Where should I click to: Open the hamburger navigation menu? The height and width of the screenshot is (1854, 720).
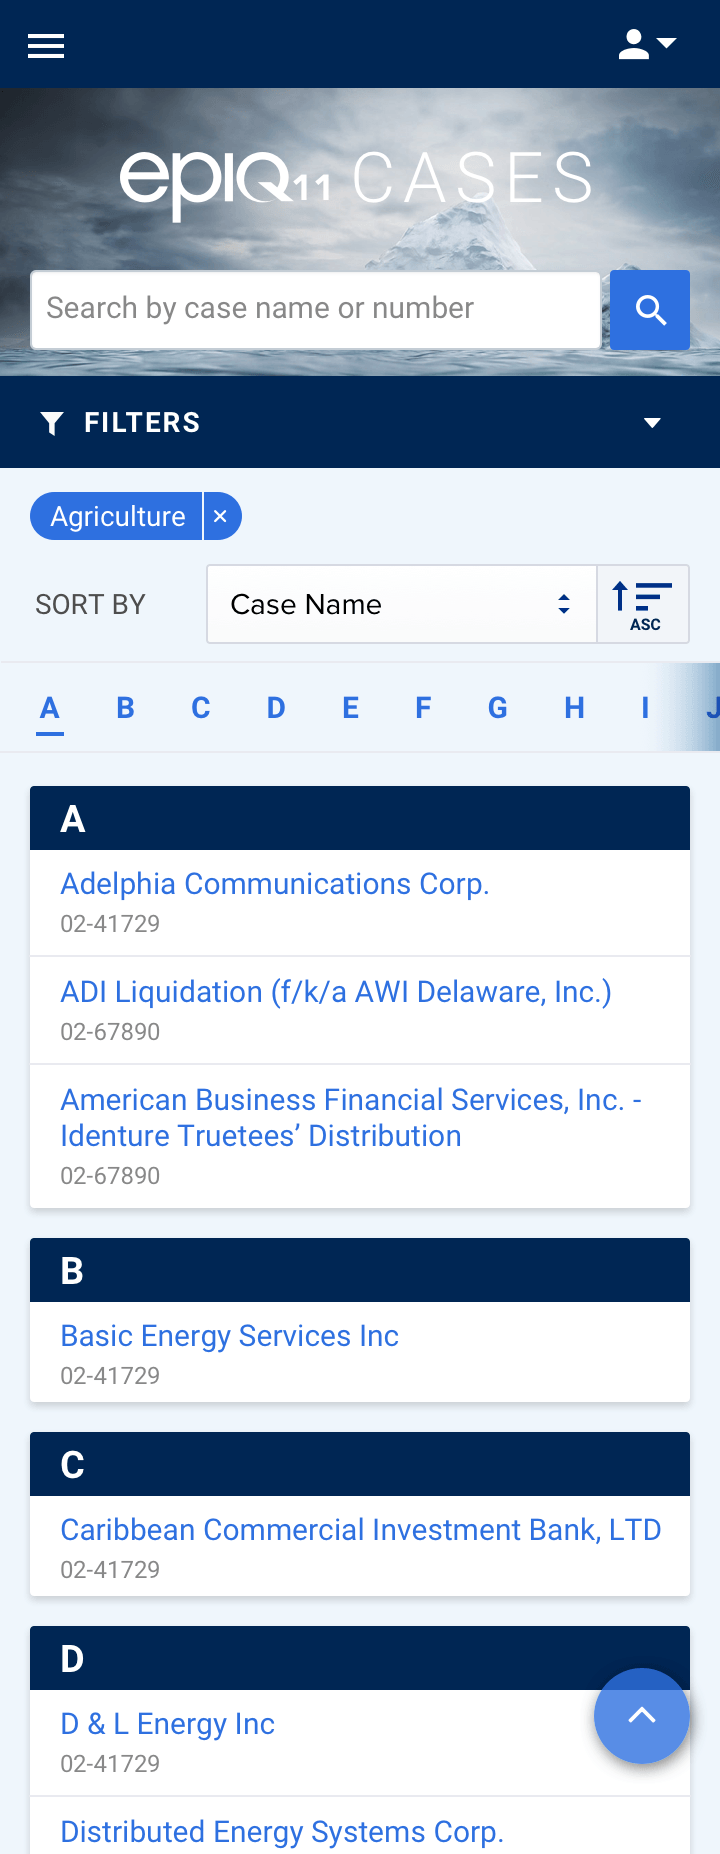[46, 45]
